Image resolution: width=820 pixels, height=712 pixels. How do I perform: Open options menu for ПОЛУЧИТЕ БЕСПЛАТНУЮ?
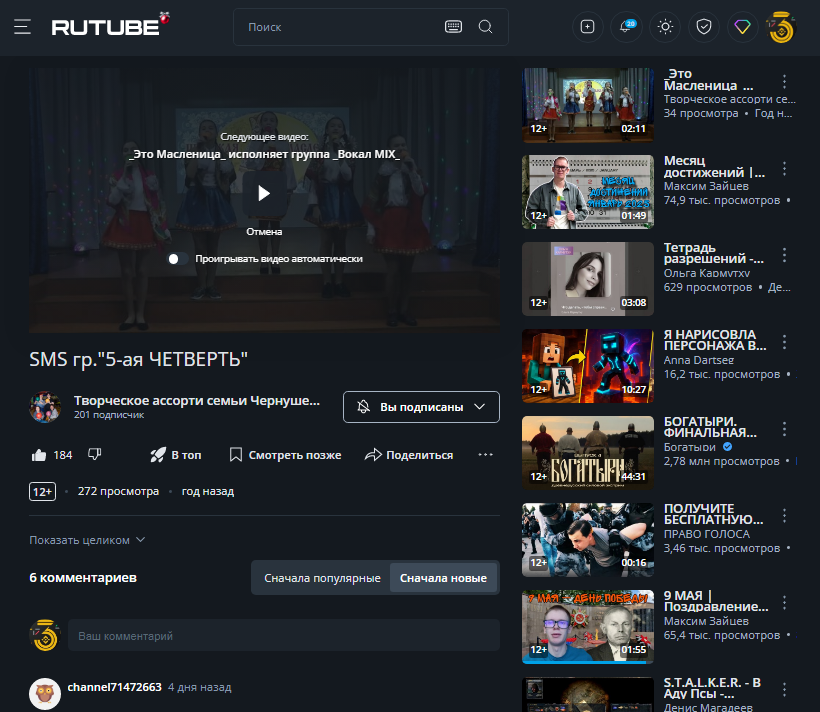click(x=784, y=516)
